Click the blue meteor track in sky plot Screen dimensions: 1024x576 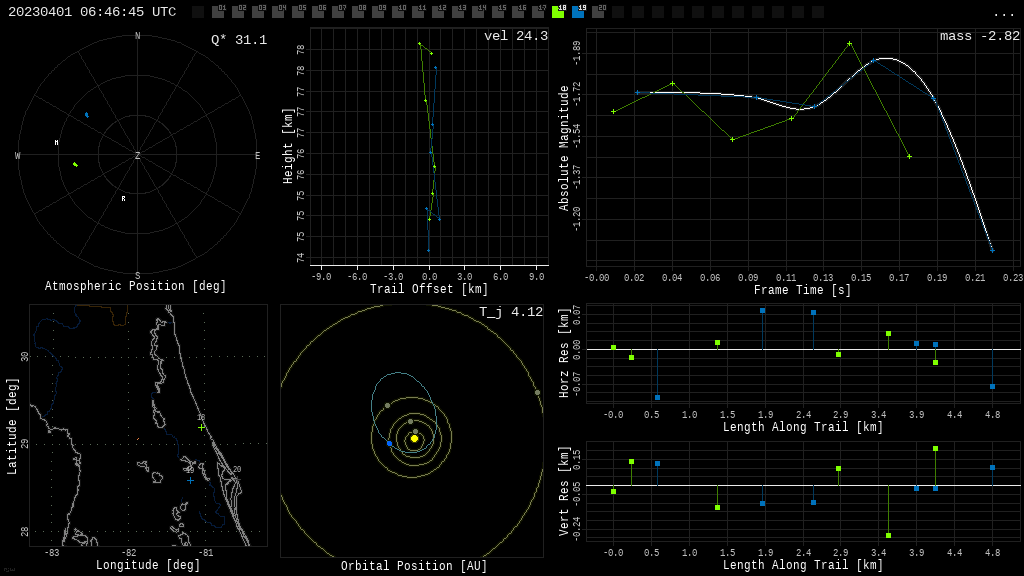pyautogui.click(x=86, y=115)
